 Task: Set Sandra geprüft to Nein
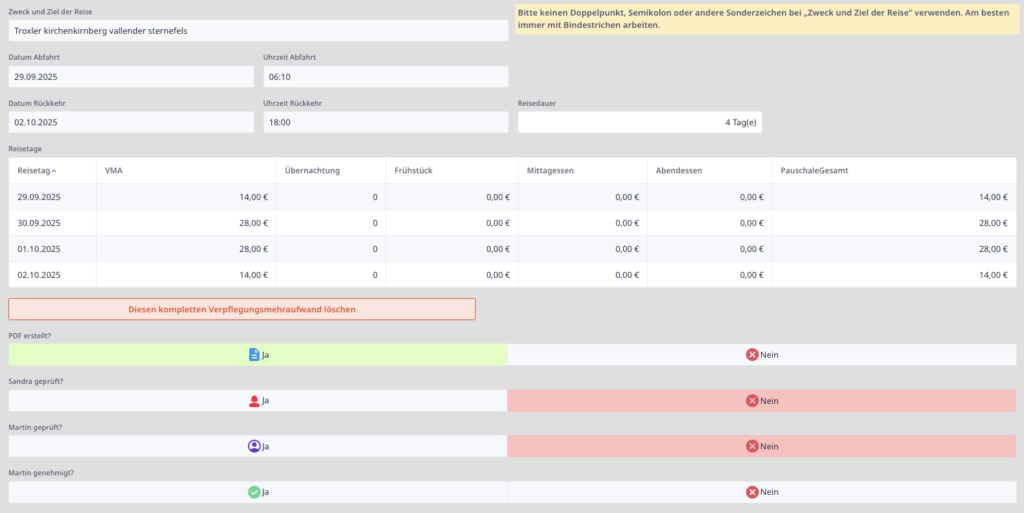[x=761, y=401]
